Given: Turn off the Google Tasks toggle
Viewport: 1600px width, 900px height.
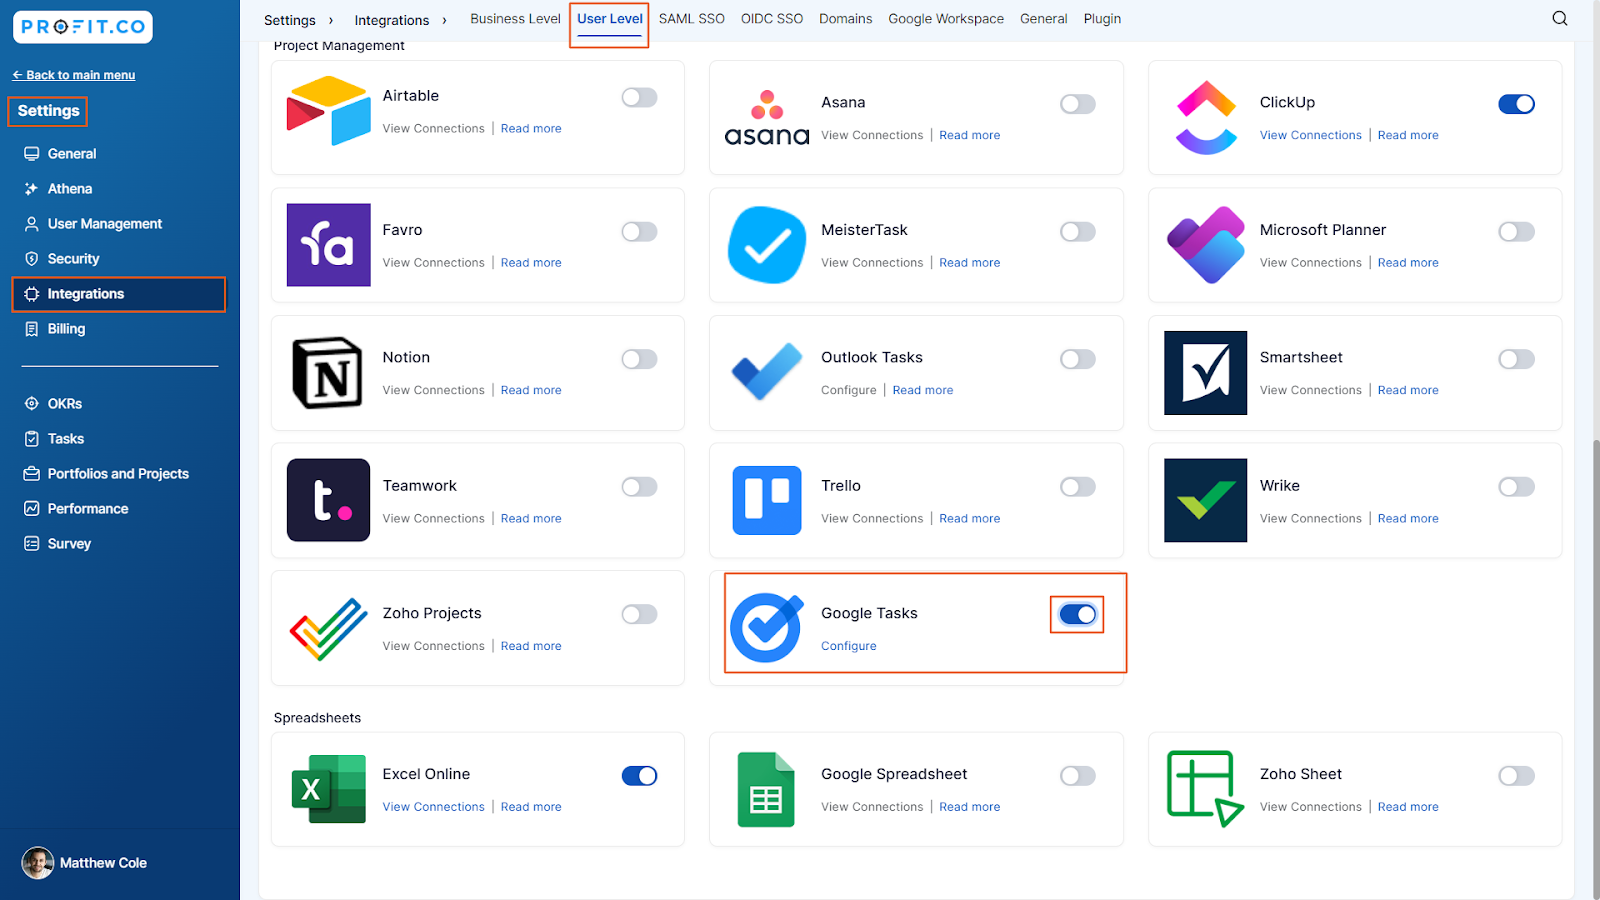Looking at the screenshot, I should (1077, 615).
